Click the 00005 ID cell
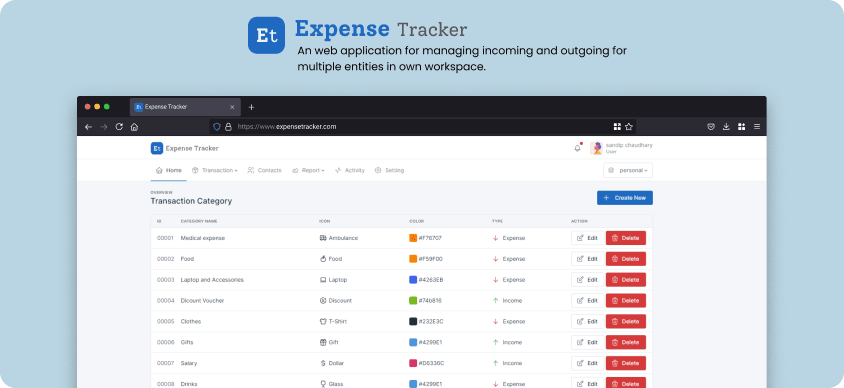Viewport: 844px width, 388px height. point(165,321)
